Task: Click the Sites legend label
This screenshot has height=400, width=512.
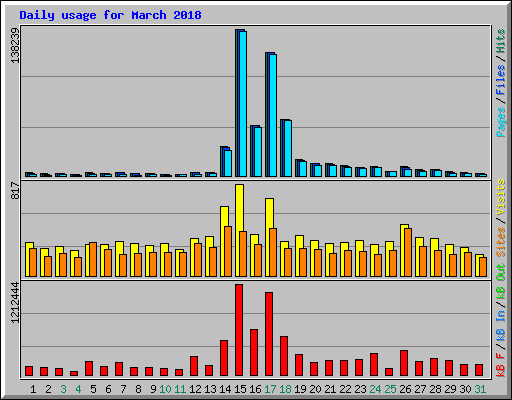Action: (501, 242)
